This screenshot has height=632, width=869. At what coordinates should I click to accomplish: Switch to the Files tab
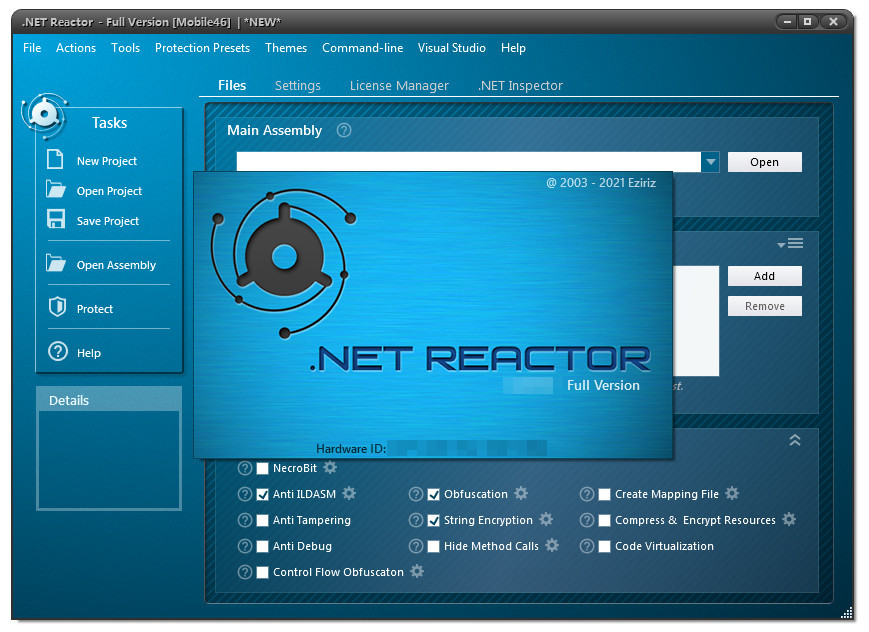(x=232, y=85)
